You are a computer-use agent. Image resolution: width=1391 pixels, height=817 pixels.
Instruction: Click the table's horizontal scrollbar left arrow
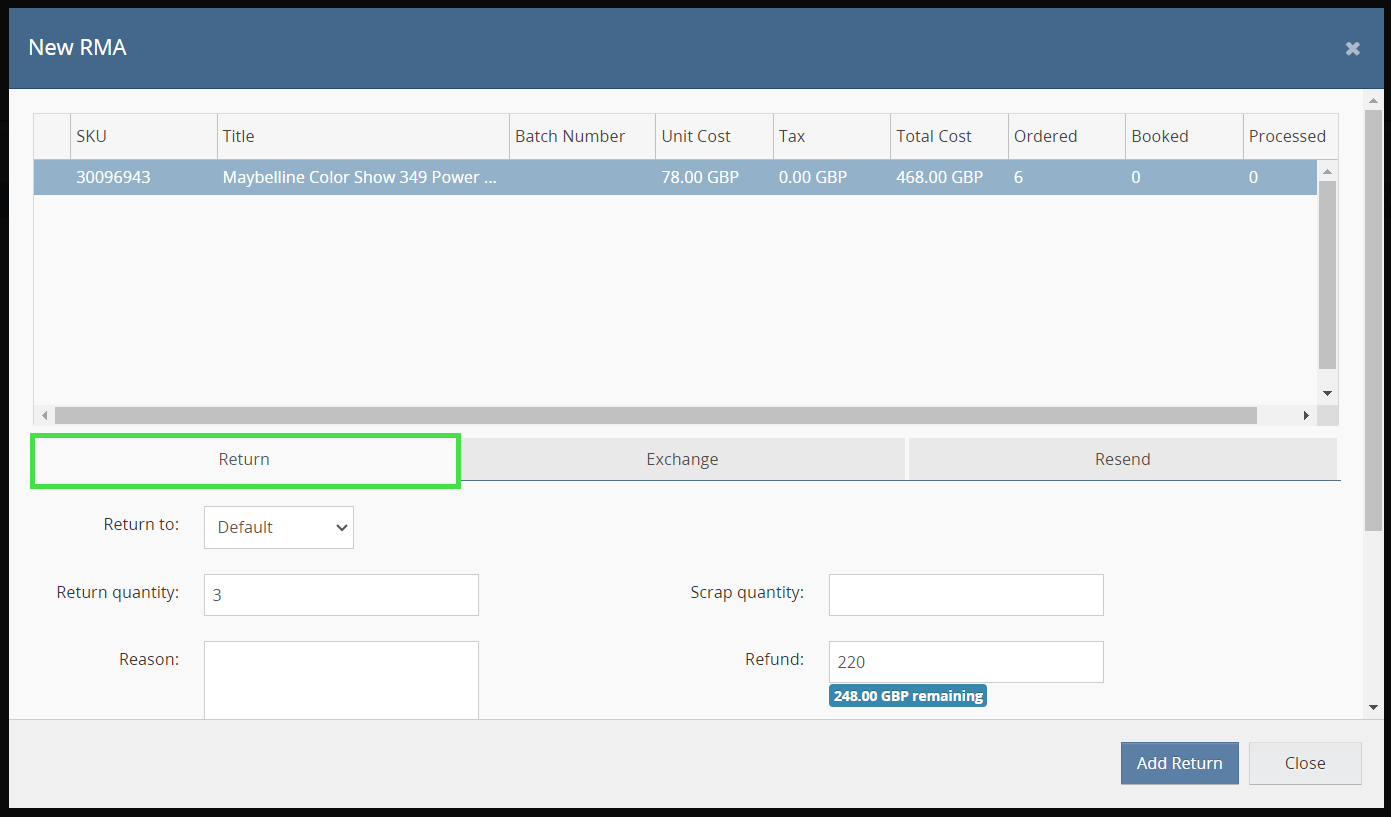44,415
